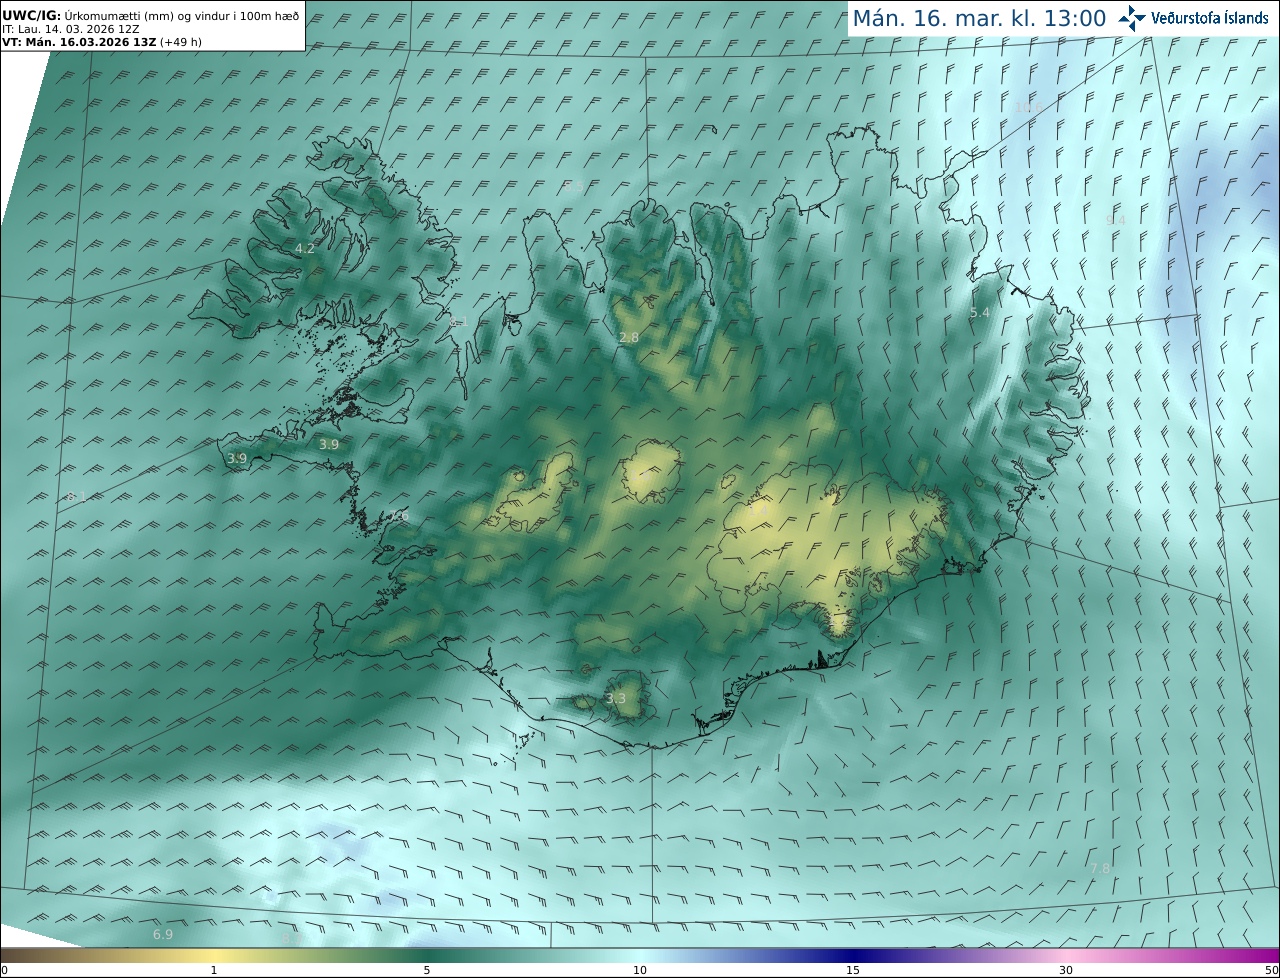Click the colour scale tick label 50
The width and height of the screenshot is (1280, 978).
[1271, 970]
